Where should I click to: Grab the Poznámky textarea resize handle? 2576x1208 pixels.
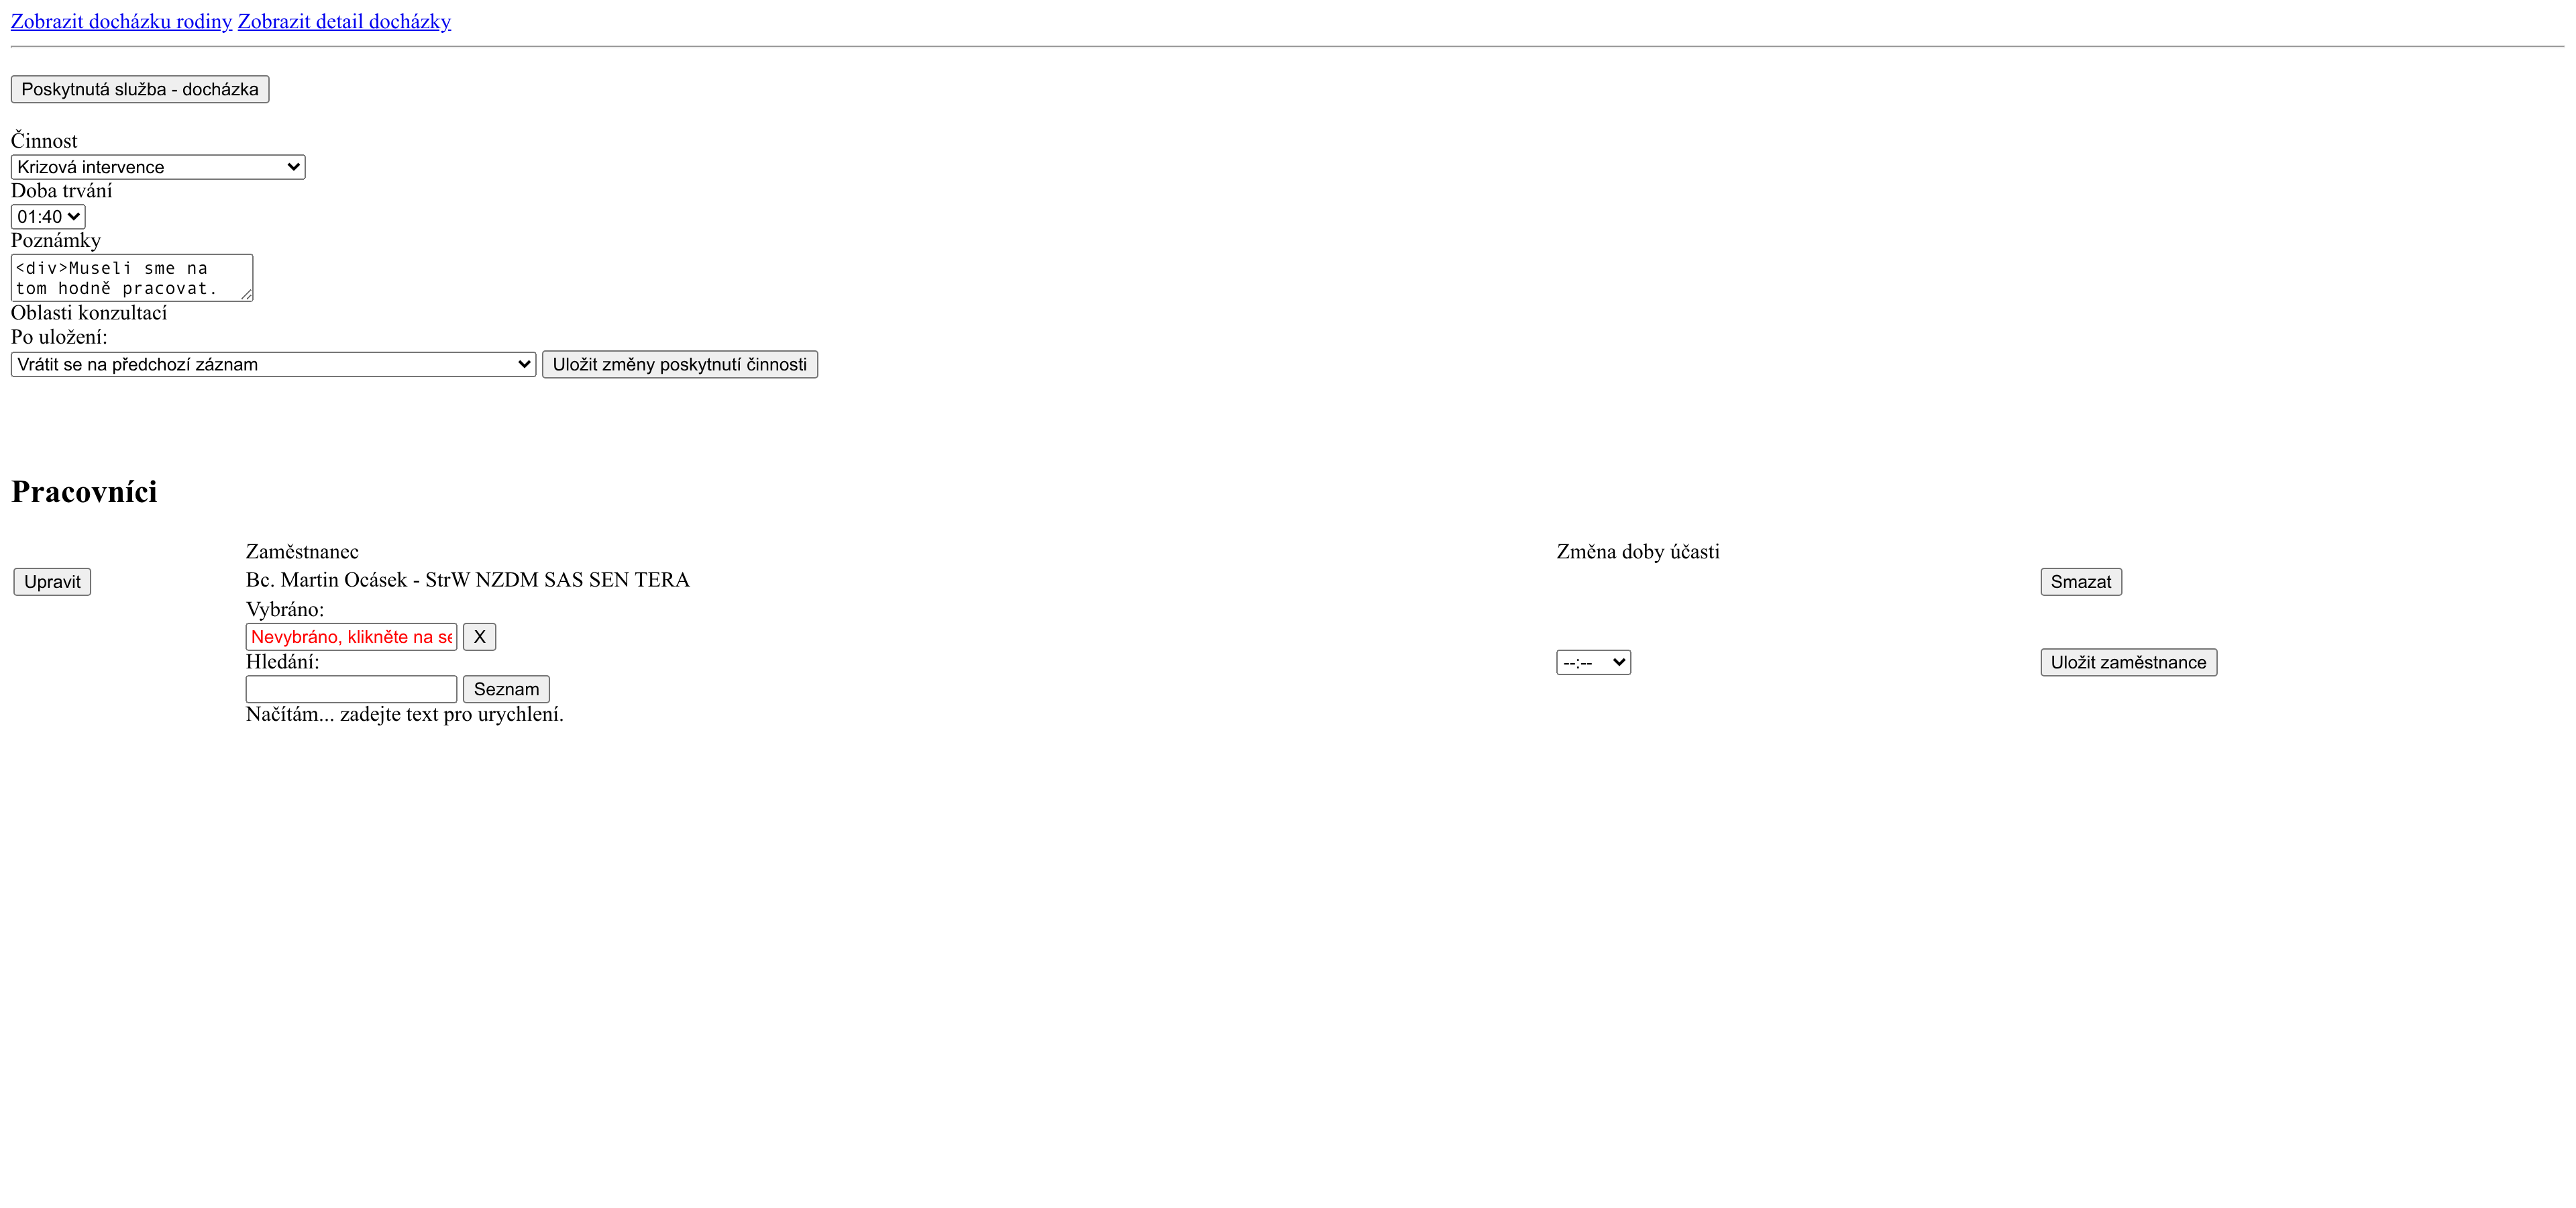tap(246, 295)
